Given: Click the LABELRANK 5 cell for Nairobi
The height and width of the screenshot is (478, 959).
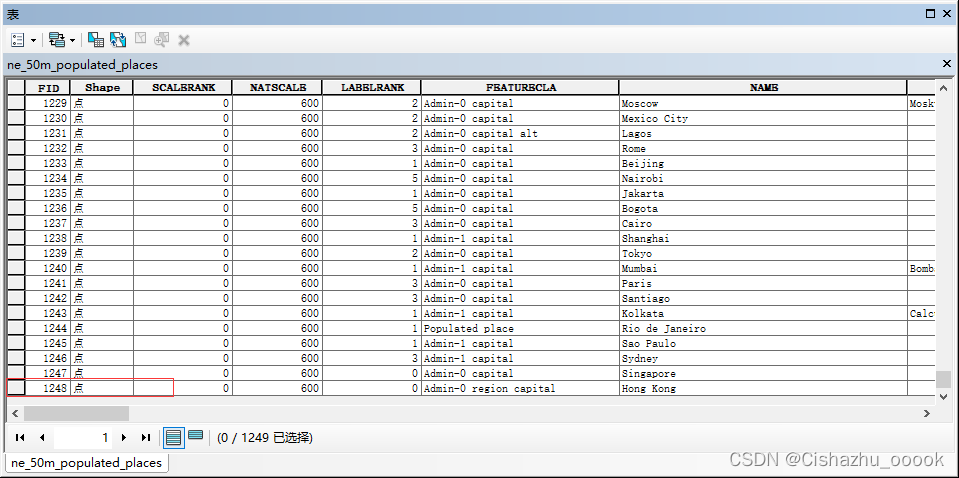Looking at the screenshot, I should click(x=372, y=178).
